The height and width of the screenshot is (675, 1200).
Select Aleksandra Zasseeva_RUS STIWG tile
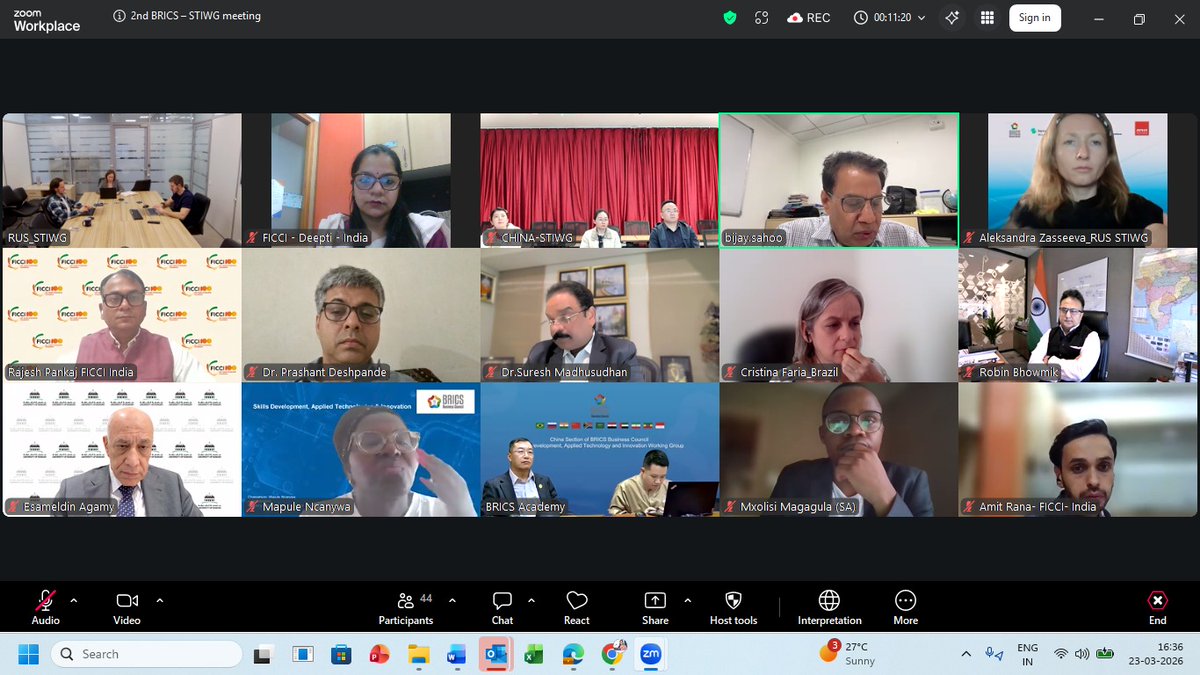click(x=1077, y=180)
